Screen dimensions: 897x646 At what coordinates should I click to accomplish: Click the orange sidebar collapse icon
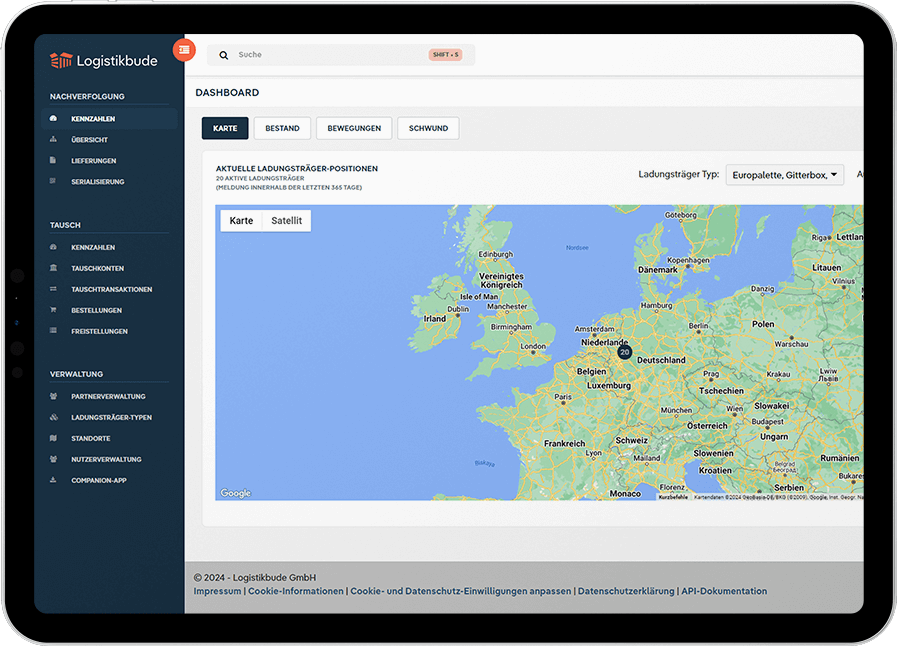(184, 50)
